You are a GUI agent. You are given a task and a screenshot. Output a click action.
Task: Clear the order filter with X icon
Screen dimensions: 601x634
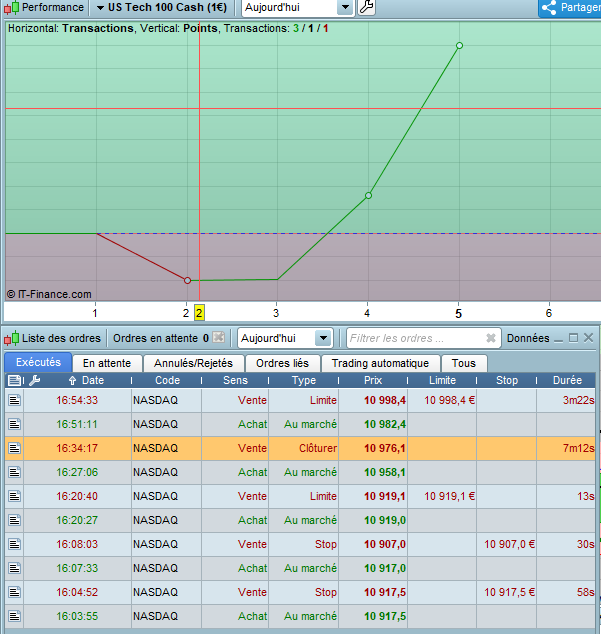pyautogui.click(x=491, y=338)
